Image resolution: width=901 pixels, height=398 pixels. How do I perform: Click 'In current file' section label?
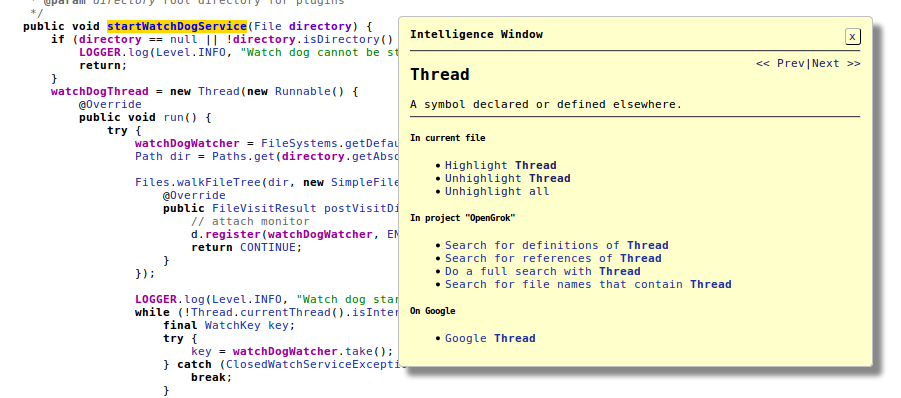[448, 138]
